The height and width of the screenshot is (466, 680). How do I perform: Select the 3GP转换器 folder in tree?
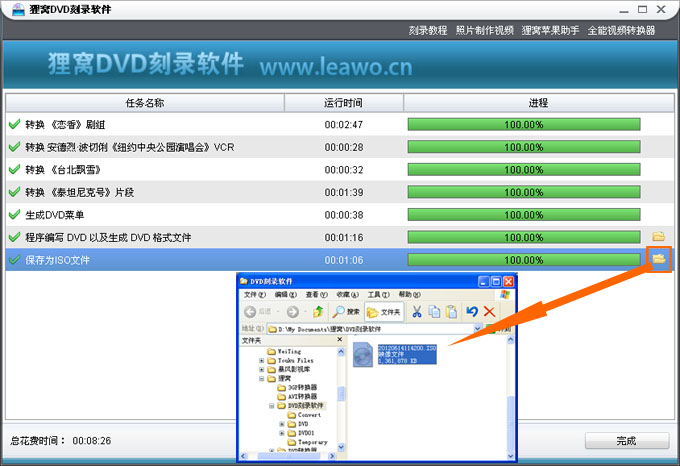tap(298, 388)
